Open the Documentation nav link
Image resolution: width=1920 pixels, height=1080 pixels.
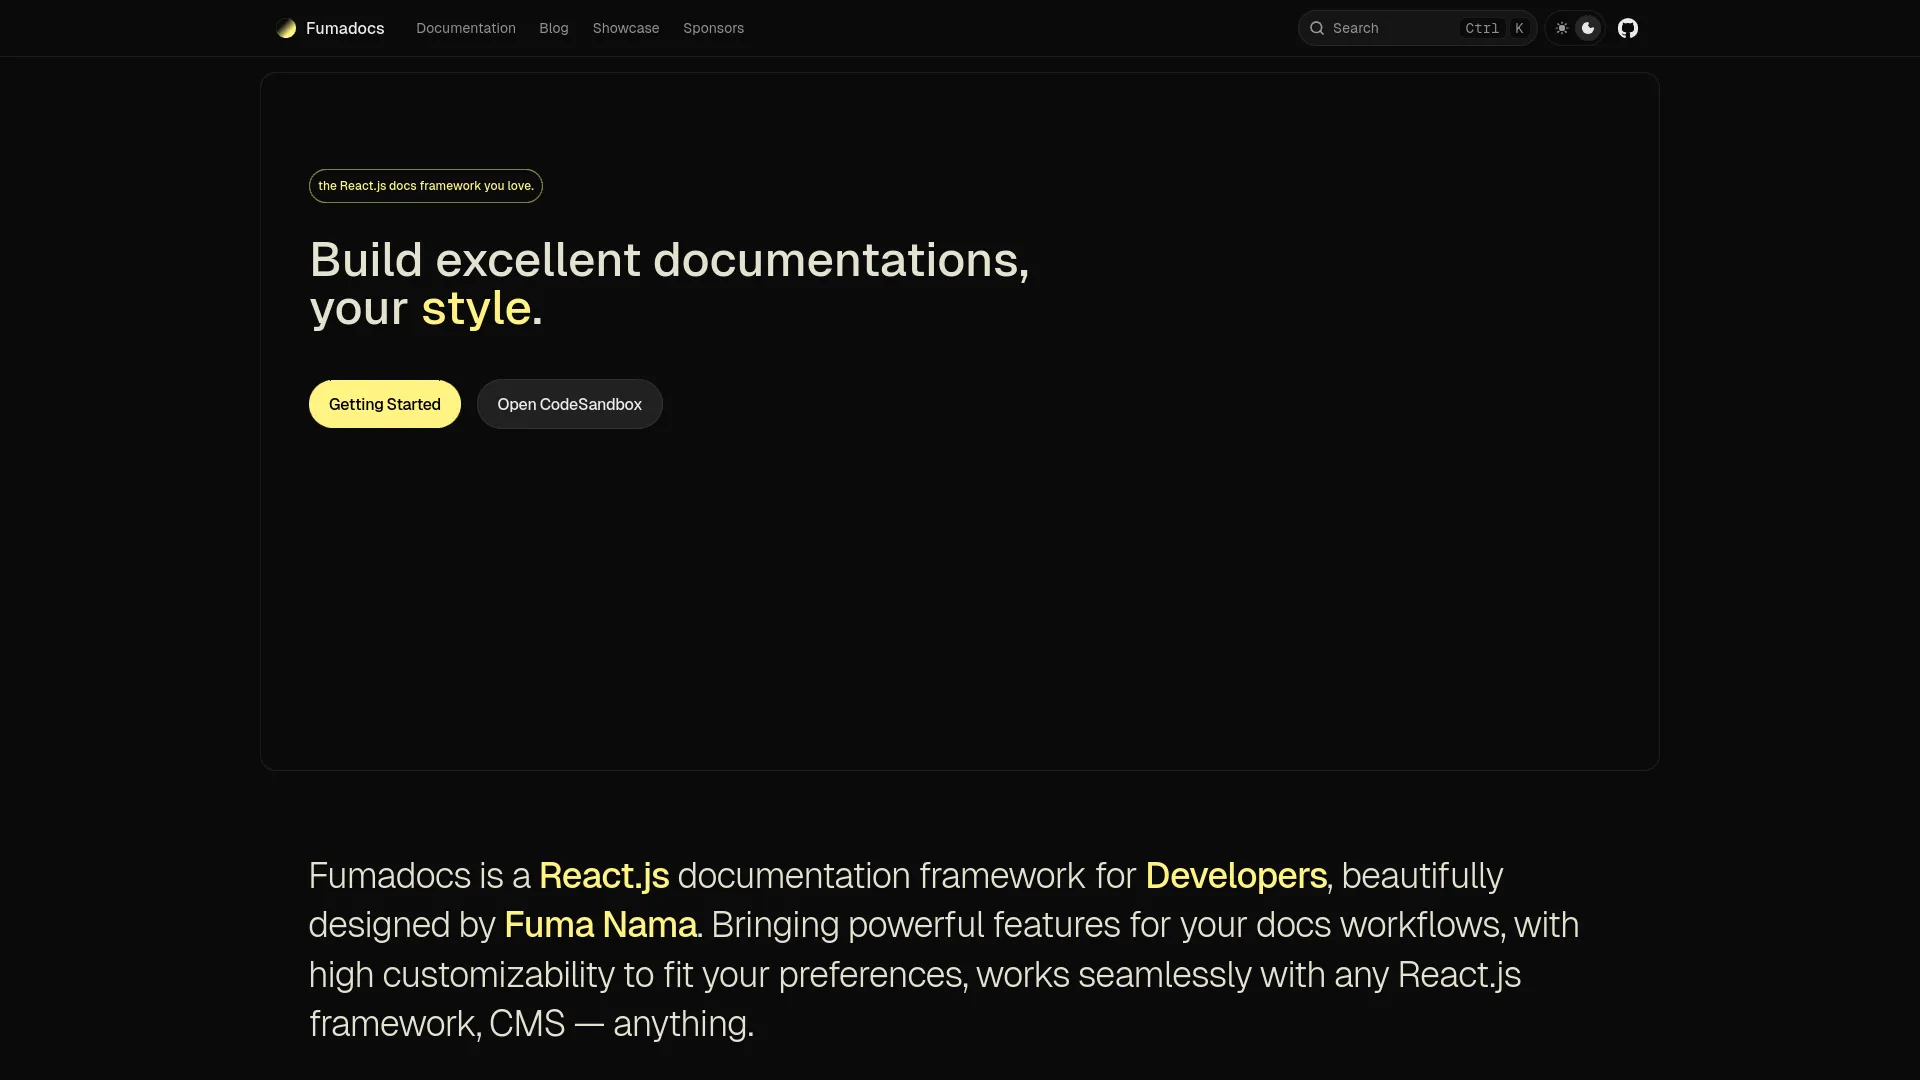tap(466, 28)
